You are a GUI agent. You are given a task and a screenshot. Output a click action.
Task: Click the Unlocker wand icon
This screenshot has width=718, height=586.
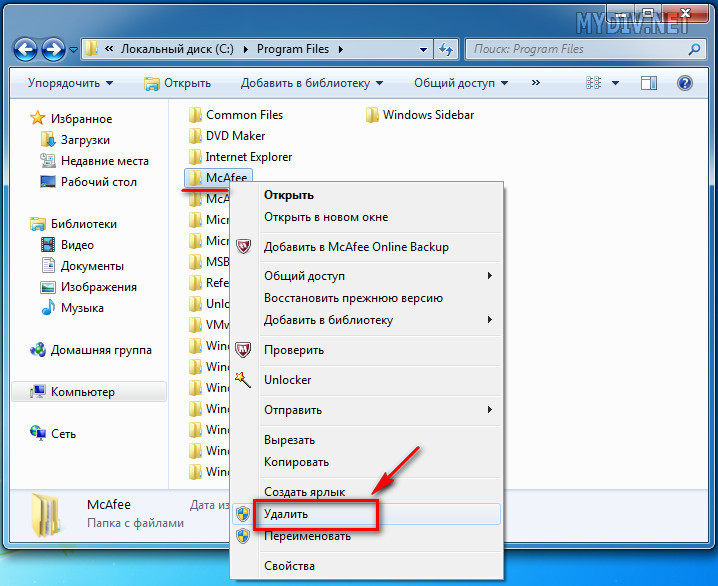coord(243,380)
